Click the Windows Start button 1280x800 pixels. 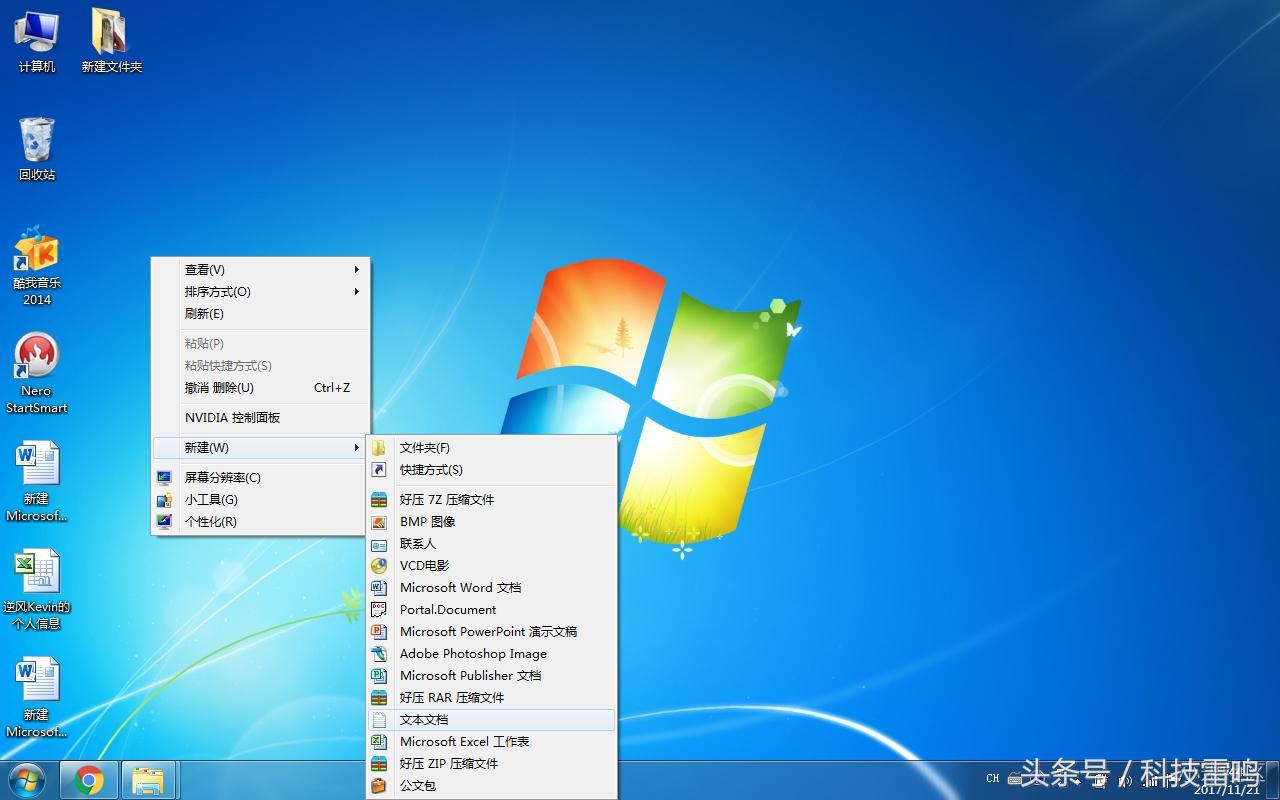click(x=27, y=780)
